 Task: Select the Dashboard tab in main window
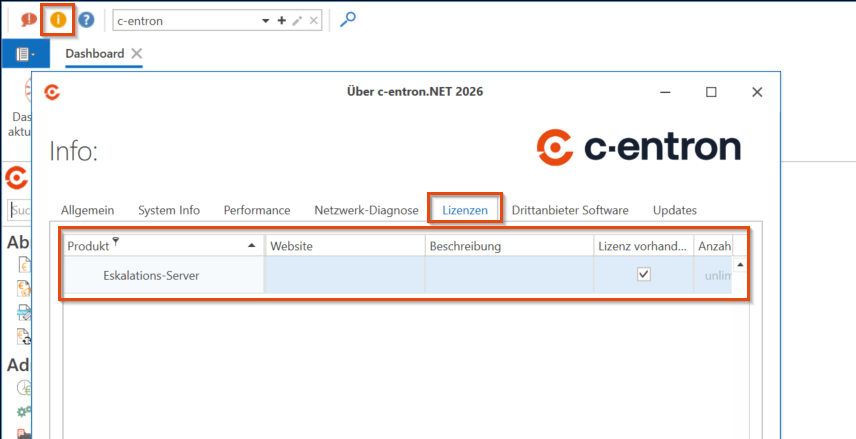95,54
